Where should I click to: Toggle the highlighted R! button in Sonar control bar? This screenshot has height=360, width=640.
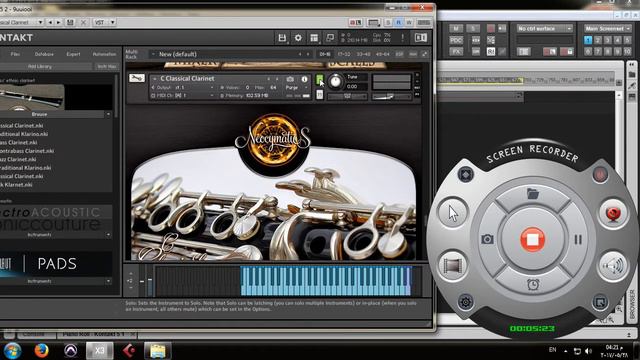491,51
